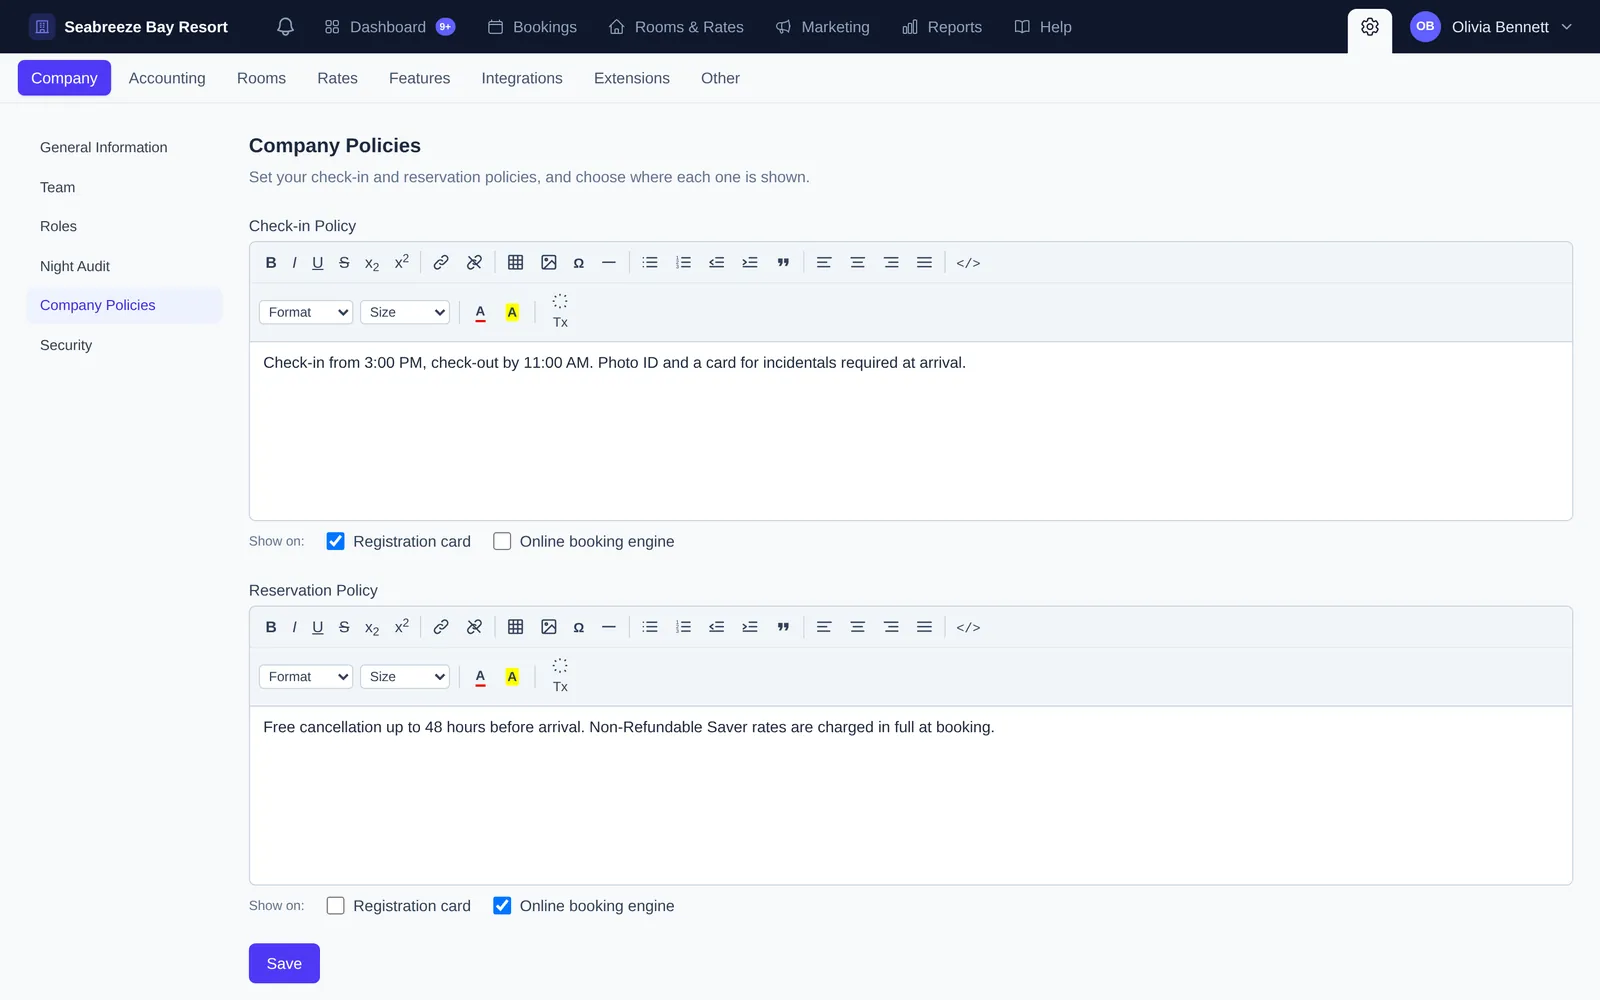Underline text in Reservation Policy toolbar
Viewport: 1600px width, 1000px height.
(x=318, y=627)
